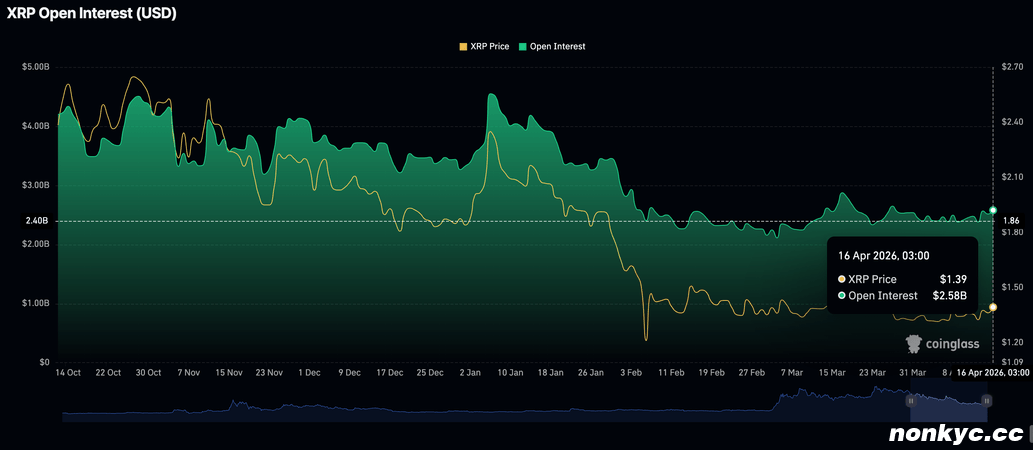The height and width of the screenshot is (450, 1033).
Task: Click the $2.58B Open Interest tooltip value
Action: pyautogui.click(x=948, y=296)
